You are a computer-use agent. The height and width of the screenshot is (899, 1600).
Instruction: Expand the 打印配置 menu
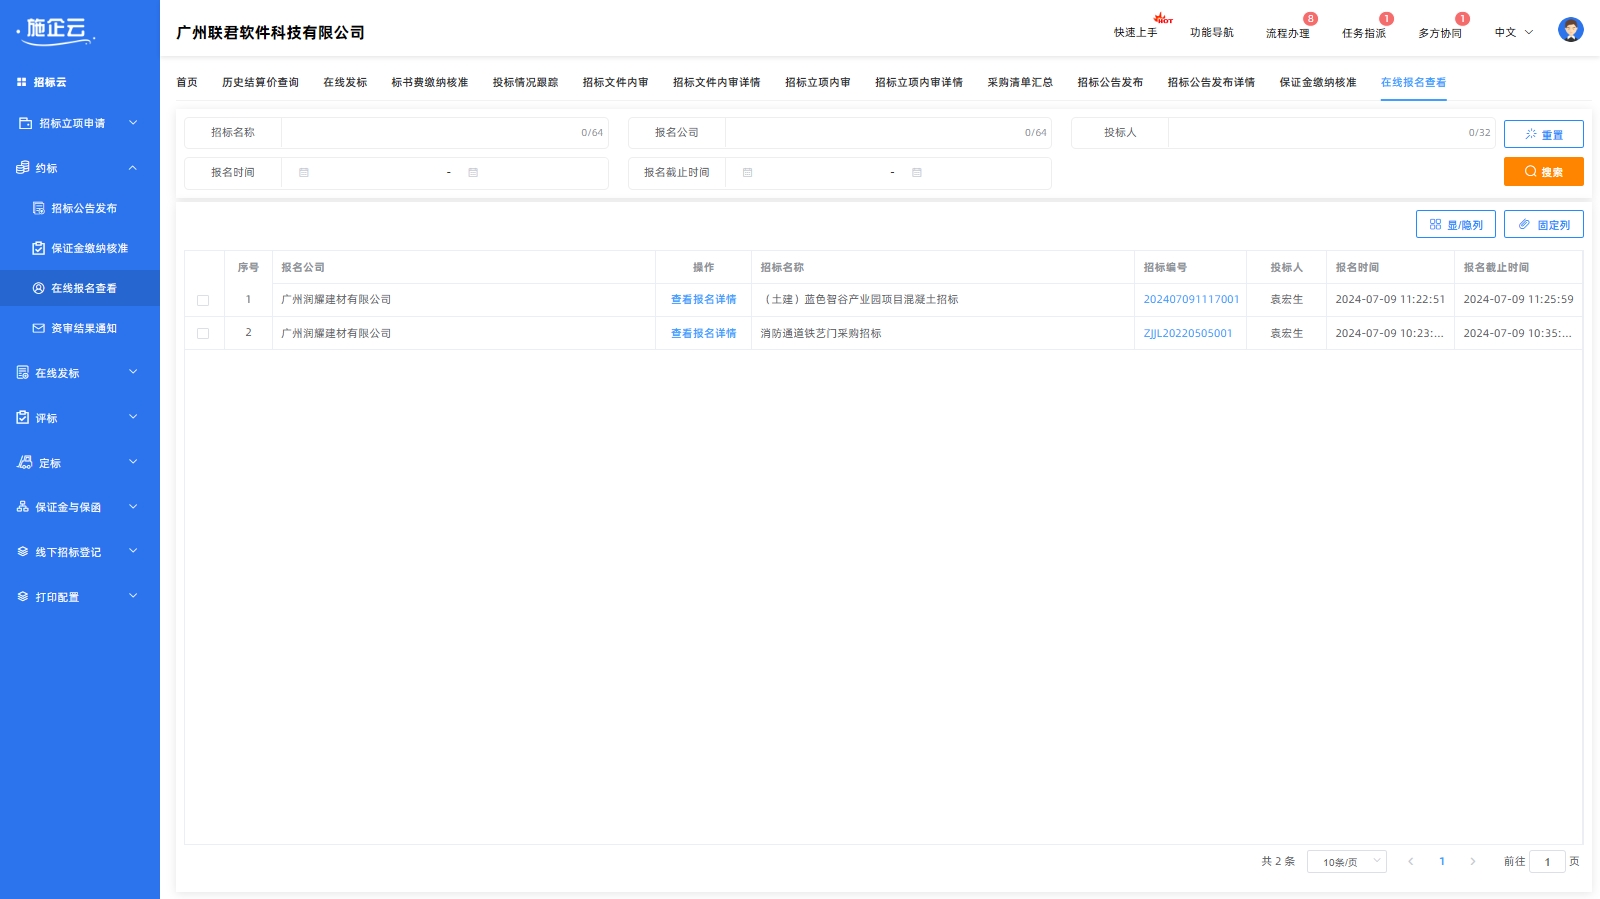click(x=133, y=596)
